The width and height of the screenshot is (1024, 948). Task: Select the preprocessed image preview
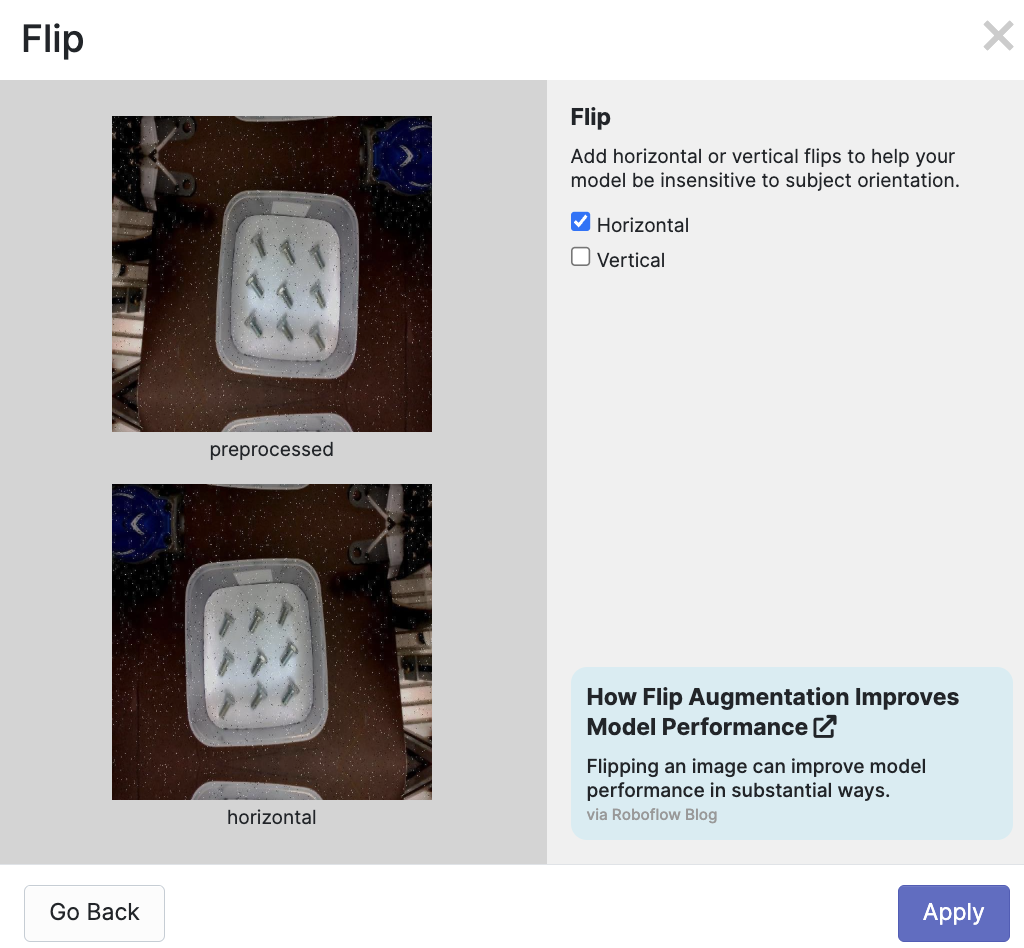[271, 273]
